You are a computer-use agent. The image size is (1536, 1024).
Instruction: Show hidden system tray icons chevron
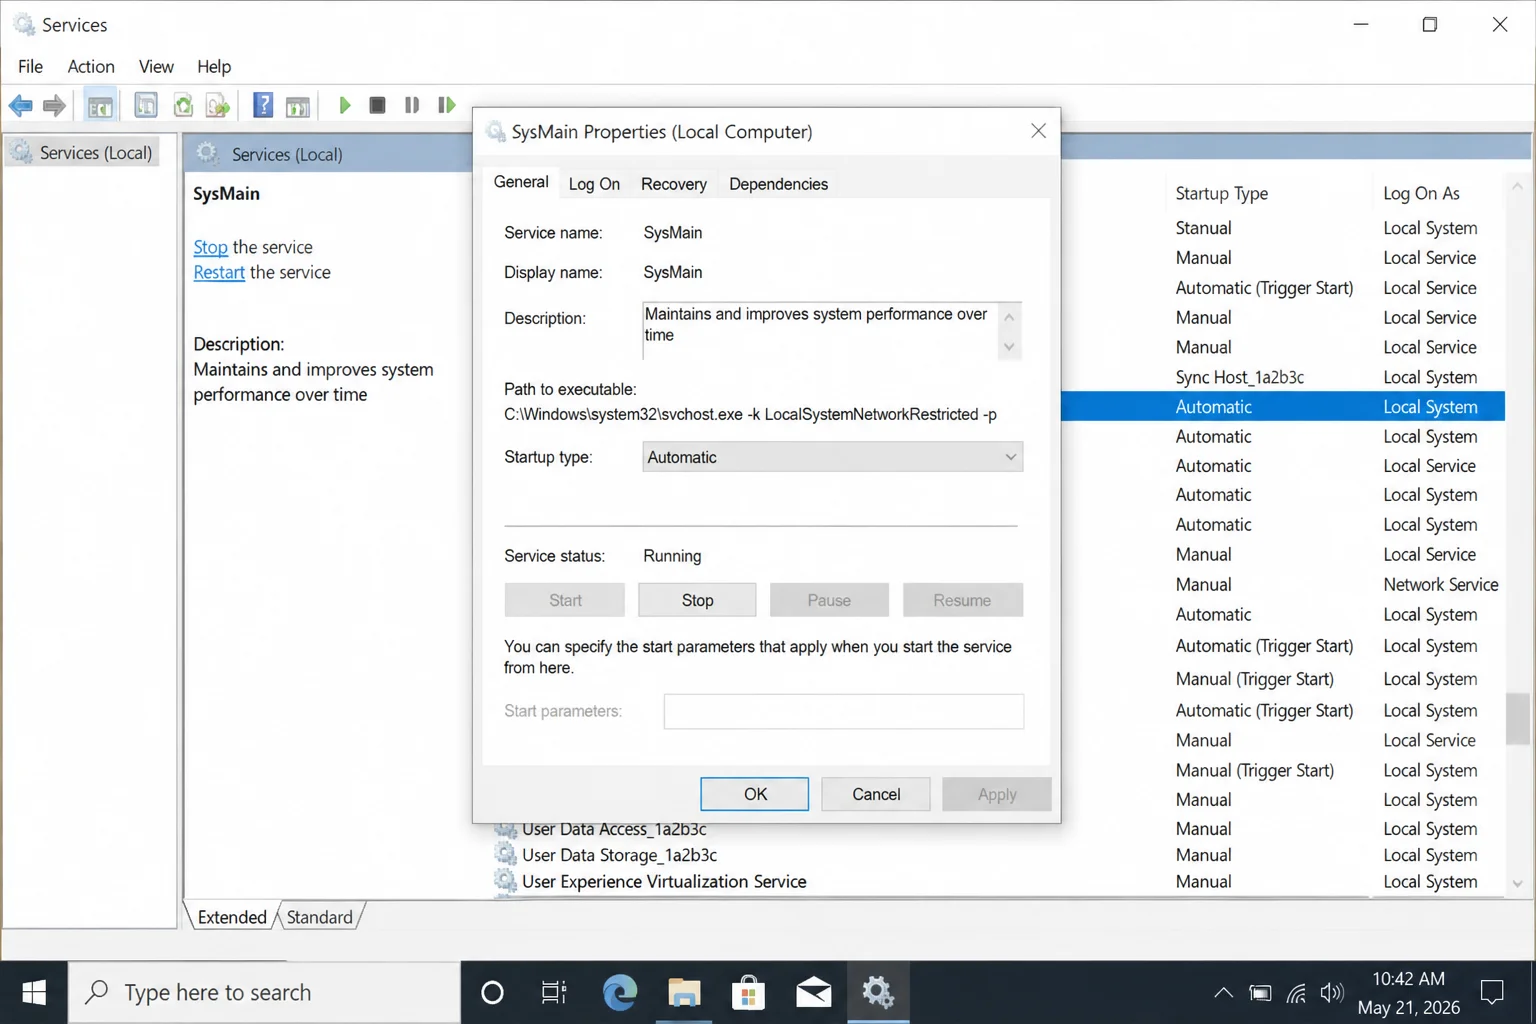(1223, 993)
